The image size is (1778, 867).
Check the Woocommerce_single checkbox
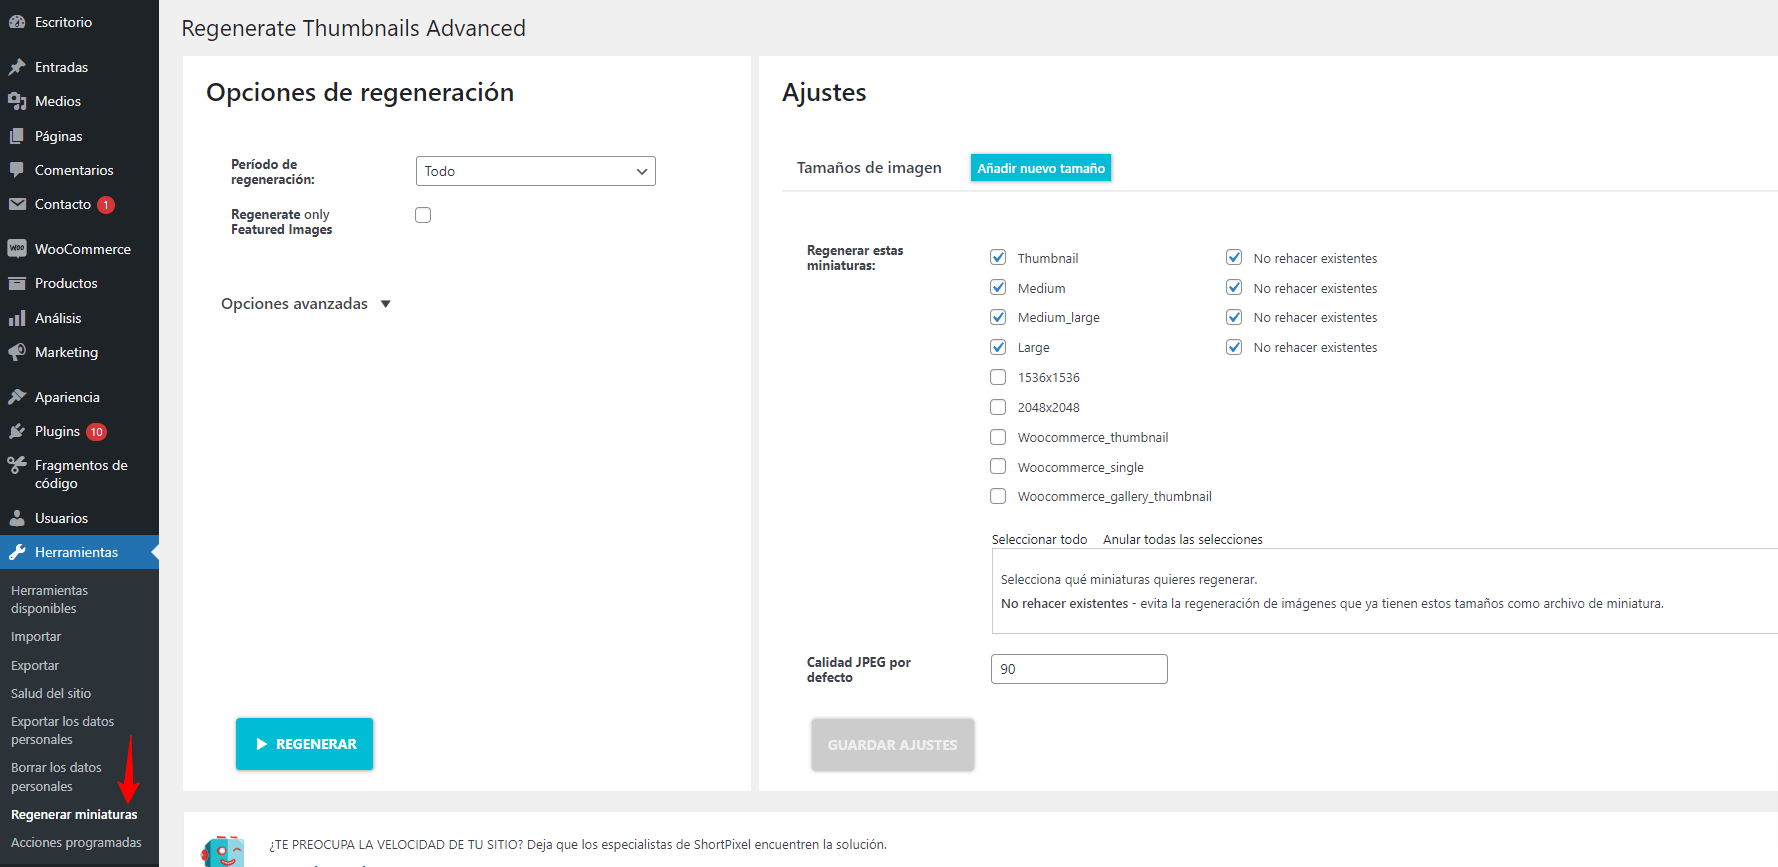coord(998,466)
